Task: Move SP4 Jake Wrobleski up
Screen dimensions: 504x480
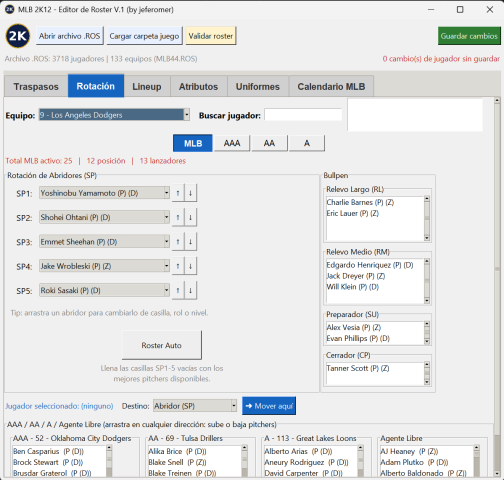Action: (x=178, y=266)
